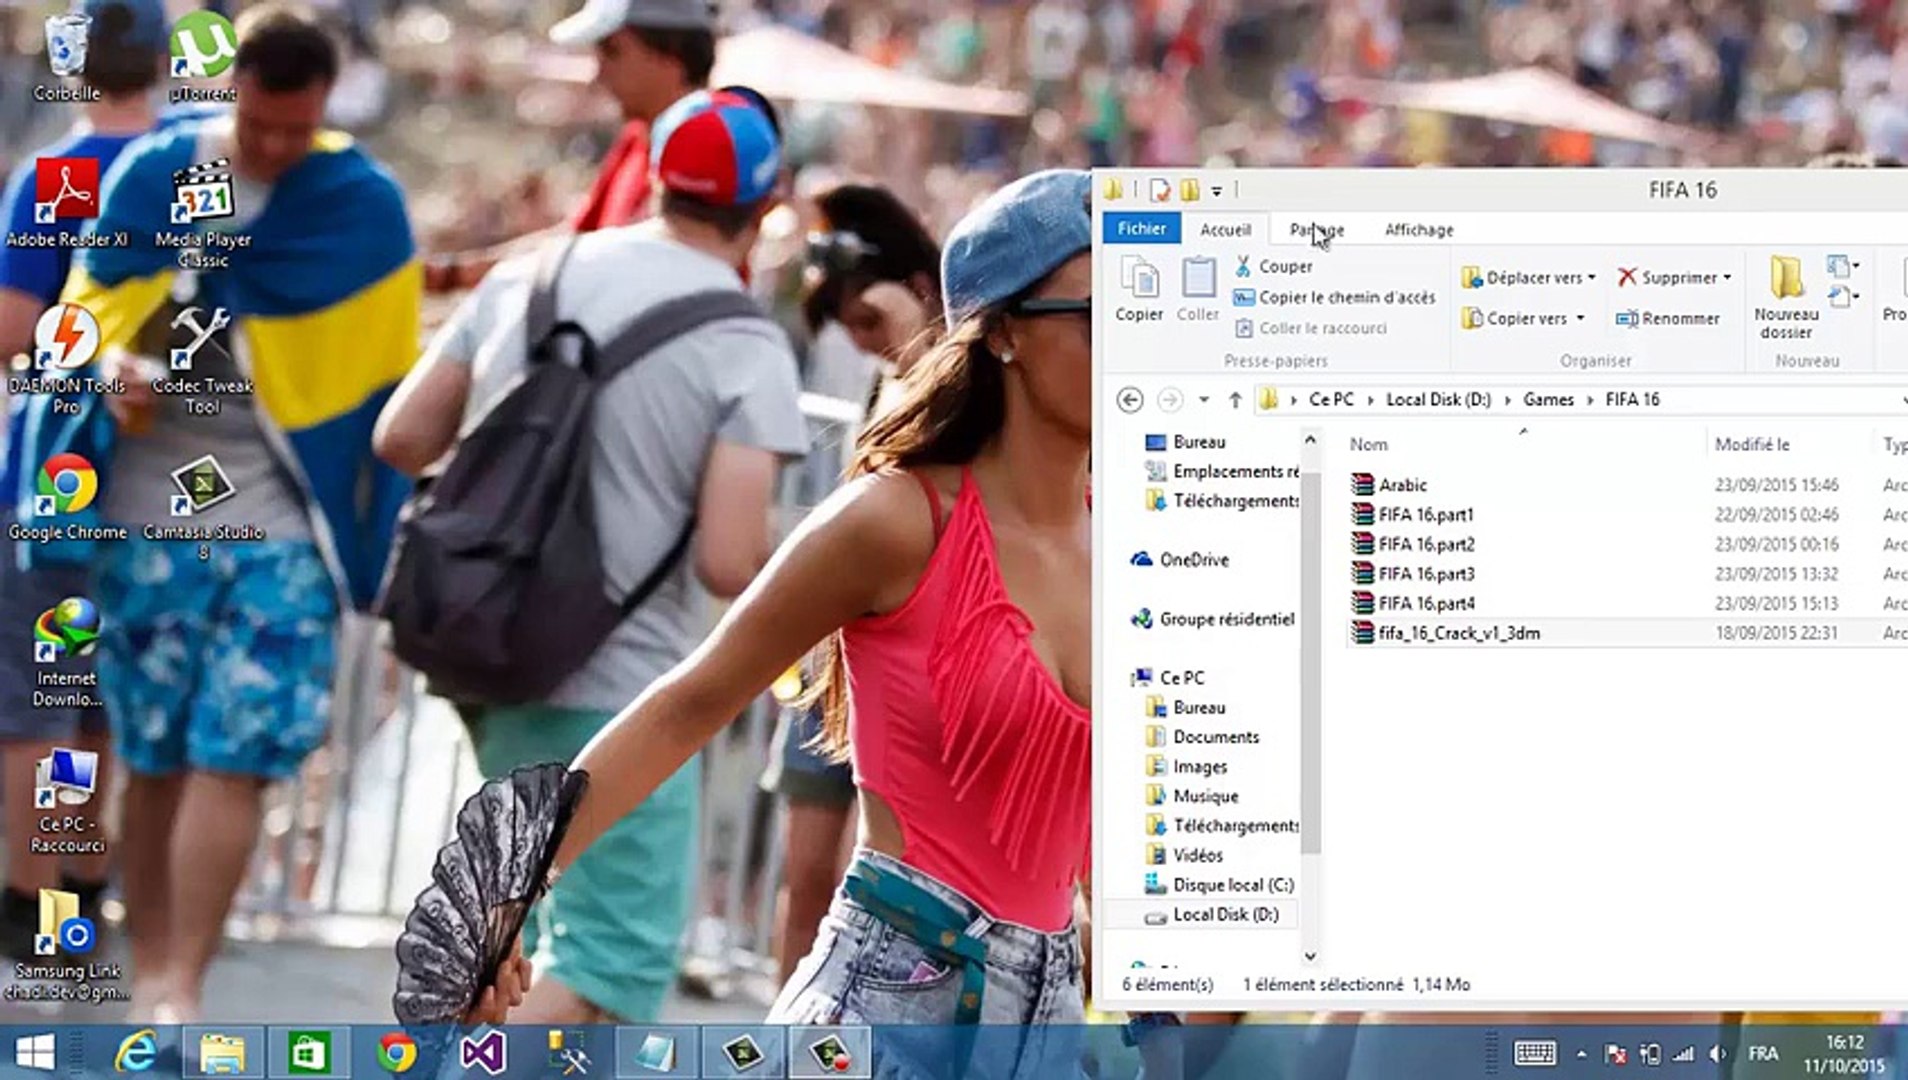Click Renommer in the Organiser group
1908x1080 pixels.
click(x=1668, y=318)
